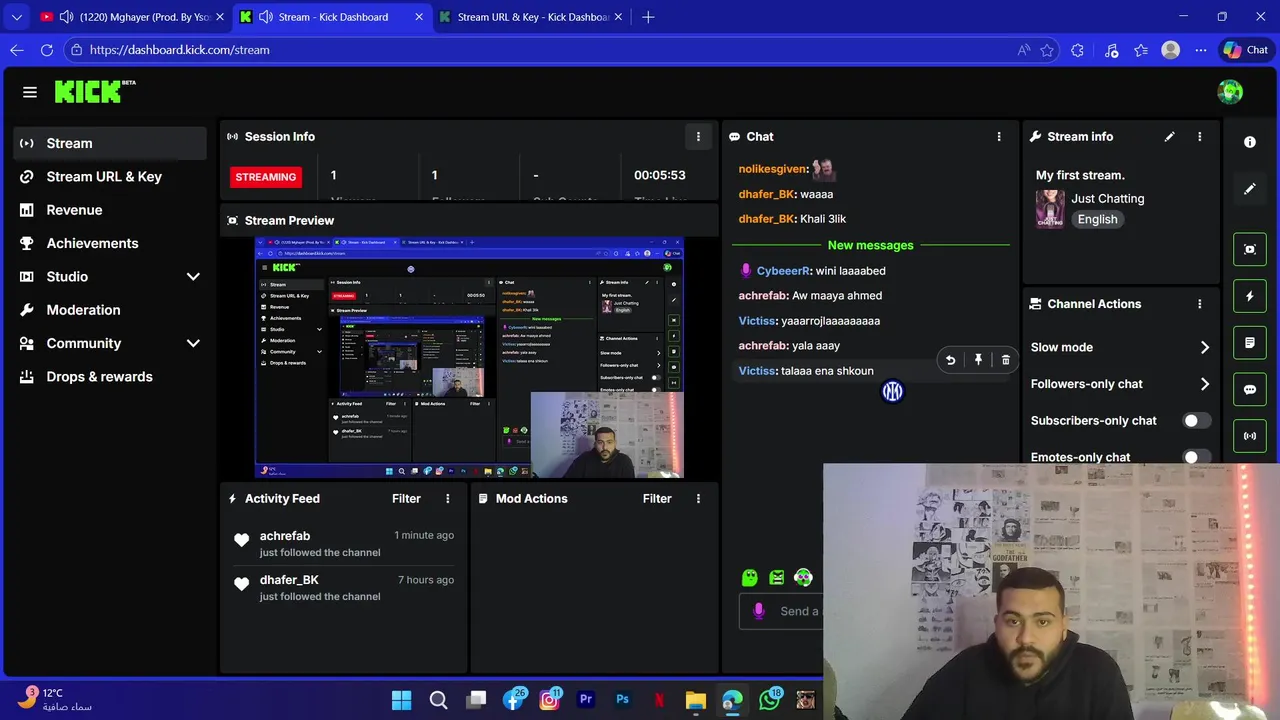The width and height of the screenshot is (1280, 720).
Task: Click the red STREAMING status badge
Action: [266, 177]
